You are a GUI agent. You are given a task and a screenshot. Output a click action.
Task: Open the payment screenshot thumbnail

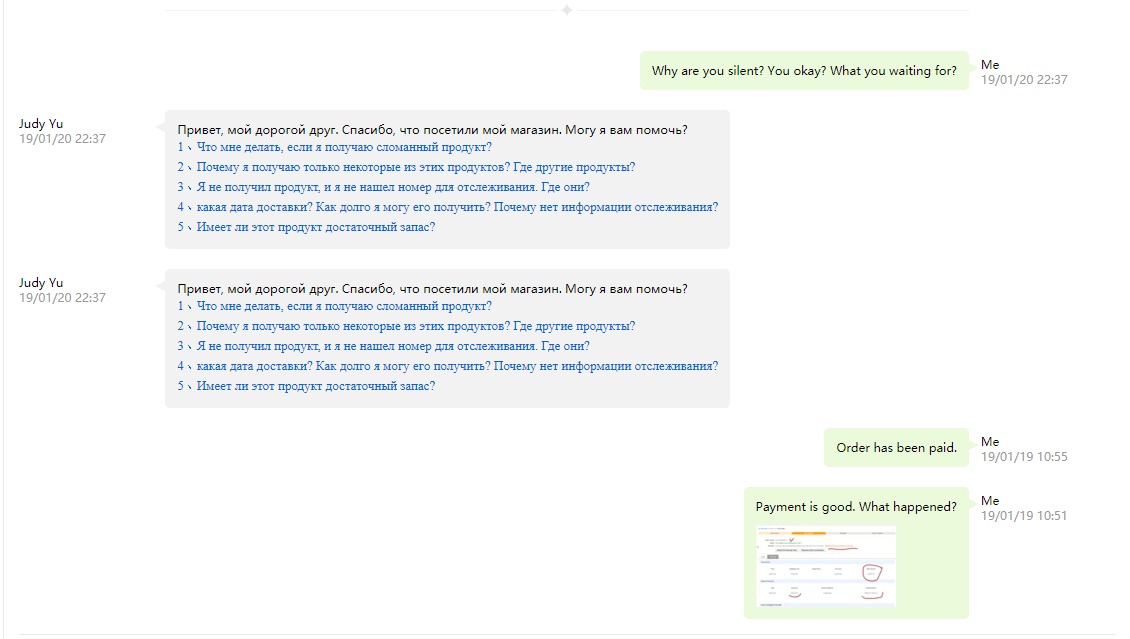[x=825, y=565]
